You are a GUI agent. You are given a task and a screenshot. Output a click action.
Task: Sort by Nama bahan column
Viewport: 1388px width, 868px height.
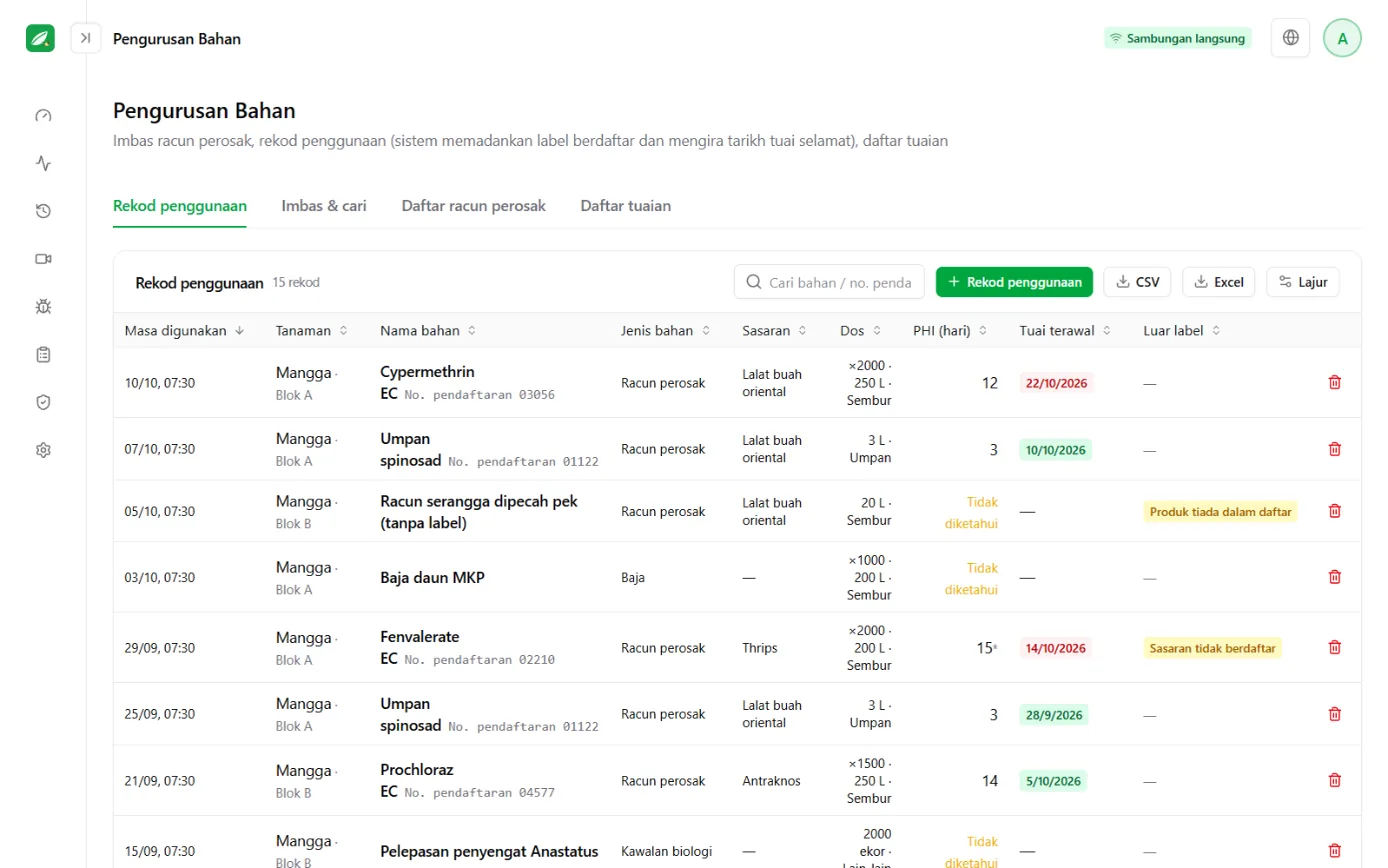point(428,330)
